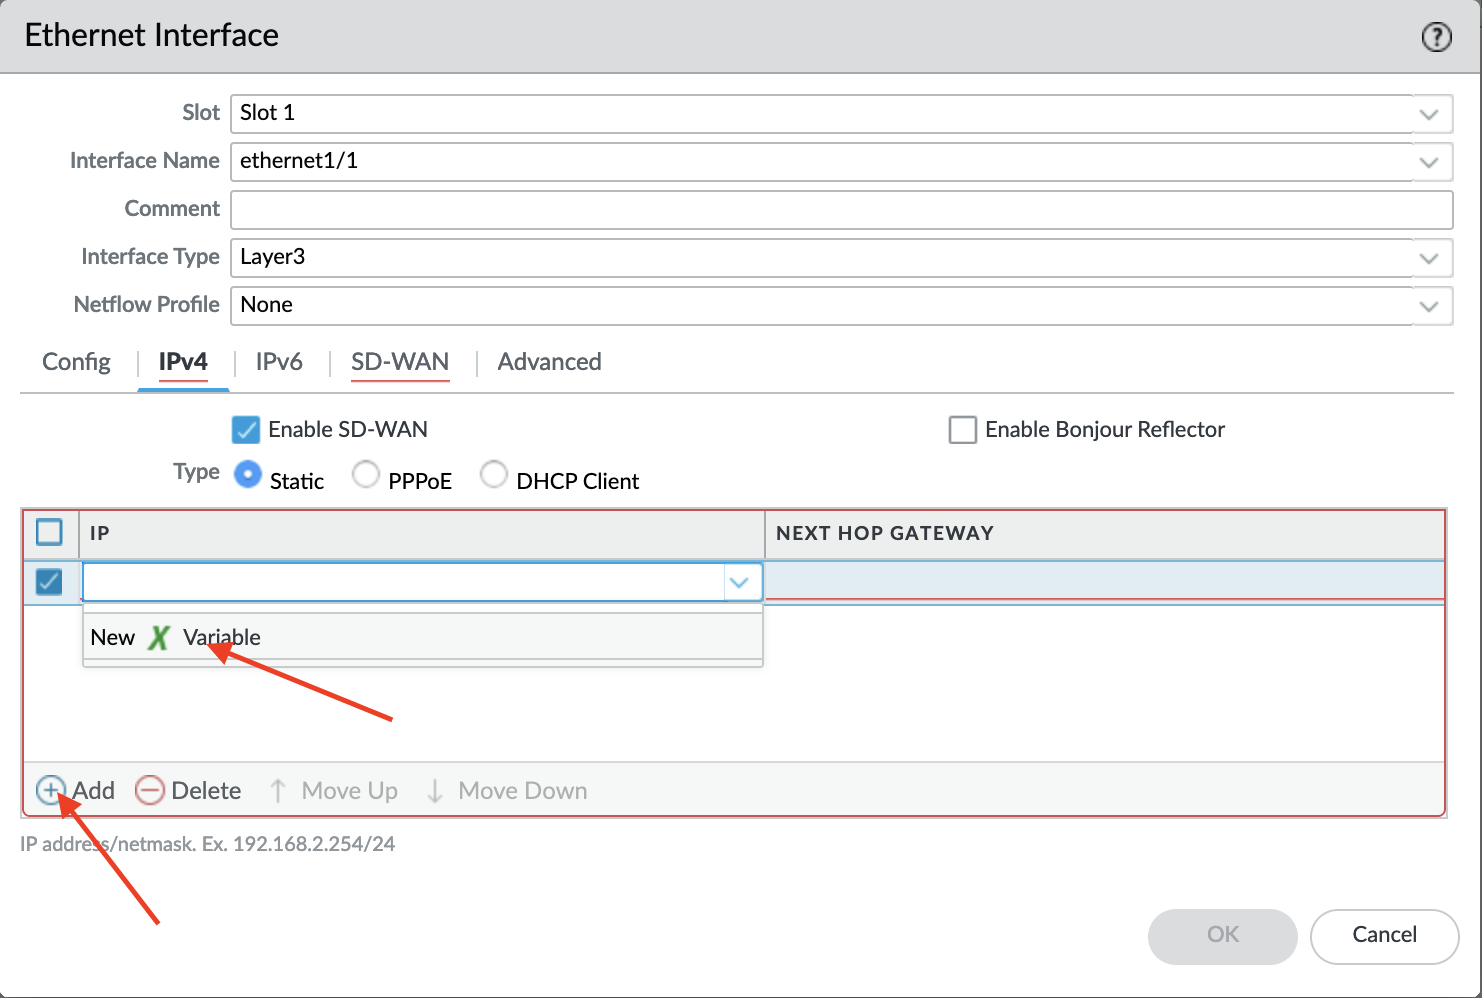Click the Delete minus icon
1482x998 pixels.
point(149,790)
